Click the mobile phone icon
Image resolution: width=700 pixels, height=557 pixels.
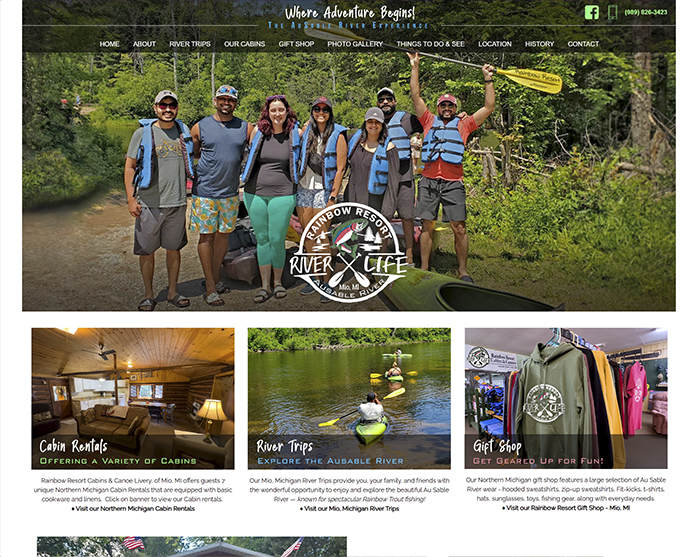tap(612, 12)
